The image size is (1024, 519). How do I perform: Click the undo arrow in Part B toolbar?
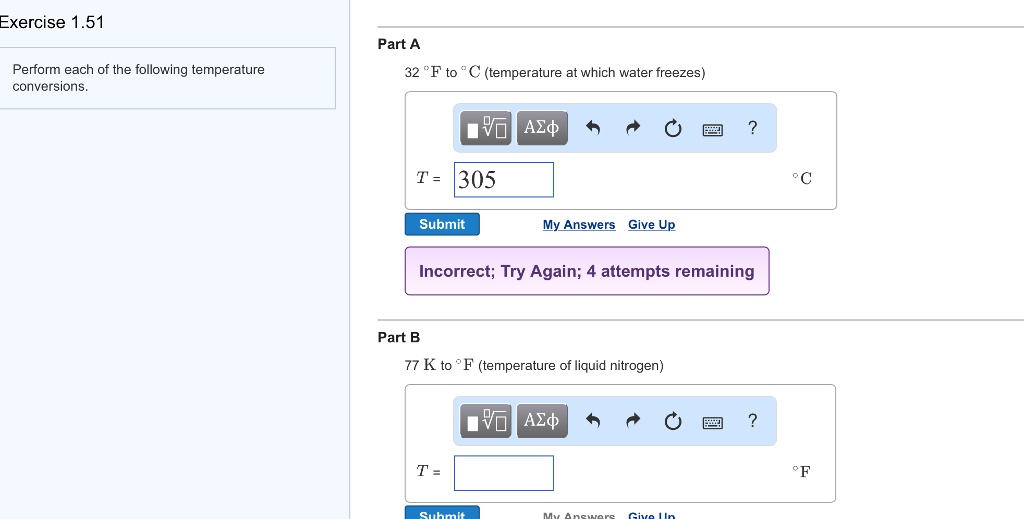(592, 421)
